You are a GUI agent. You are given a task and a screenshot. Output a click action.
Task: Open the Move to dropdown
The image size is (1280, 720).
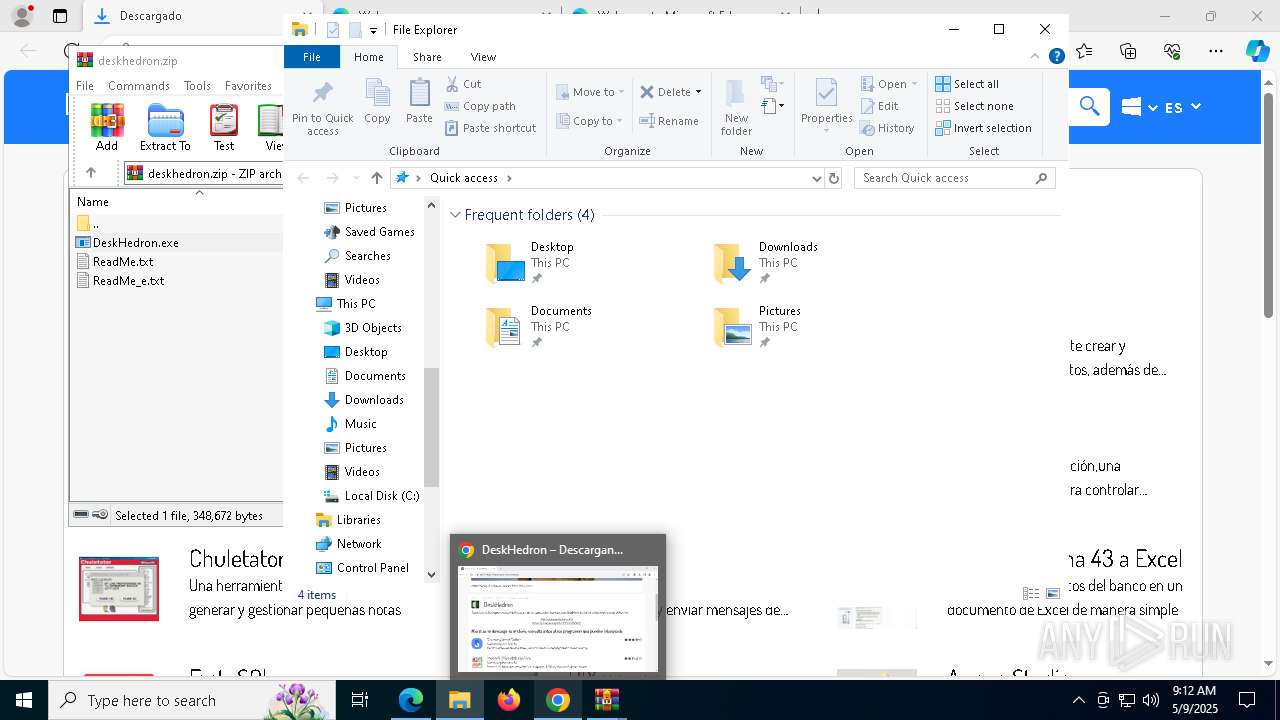(x=590, y=92)
